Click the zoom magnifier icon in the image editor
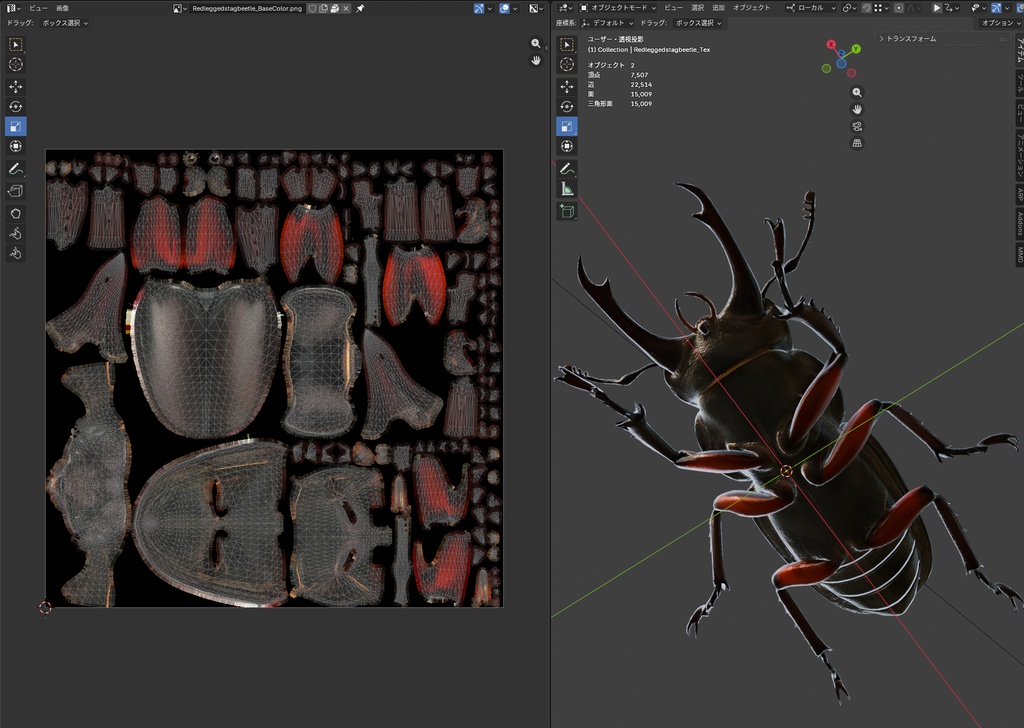 pyautogui.click(x=536, y=43)
